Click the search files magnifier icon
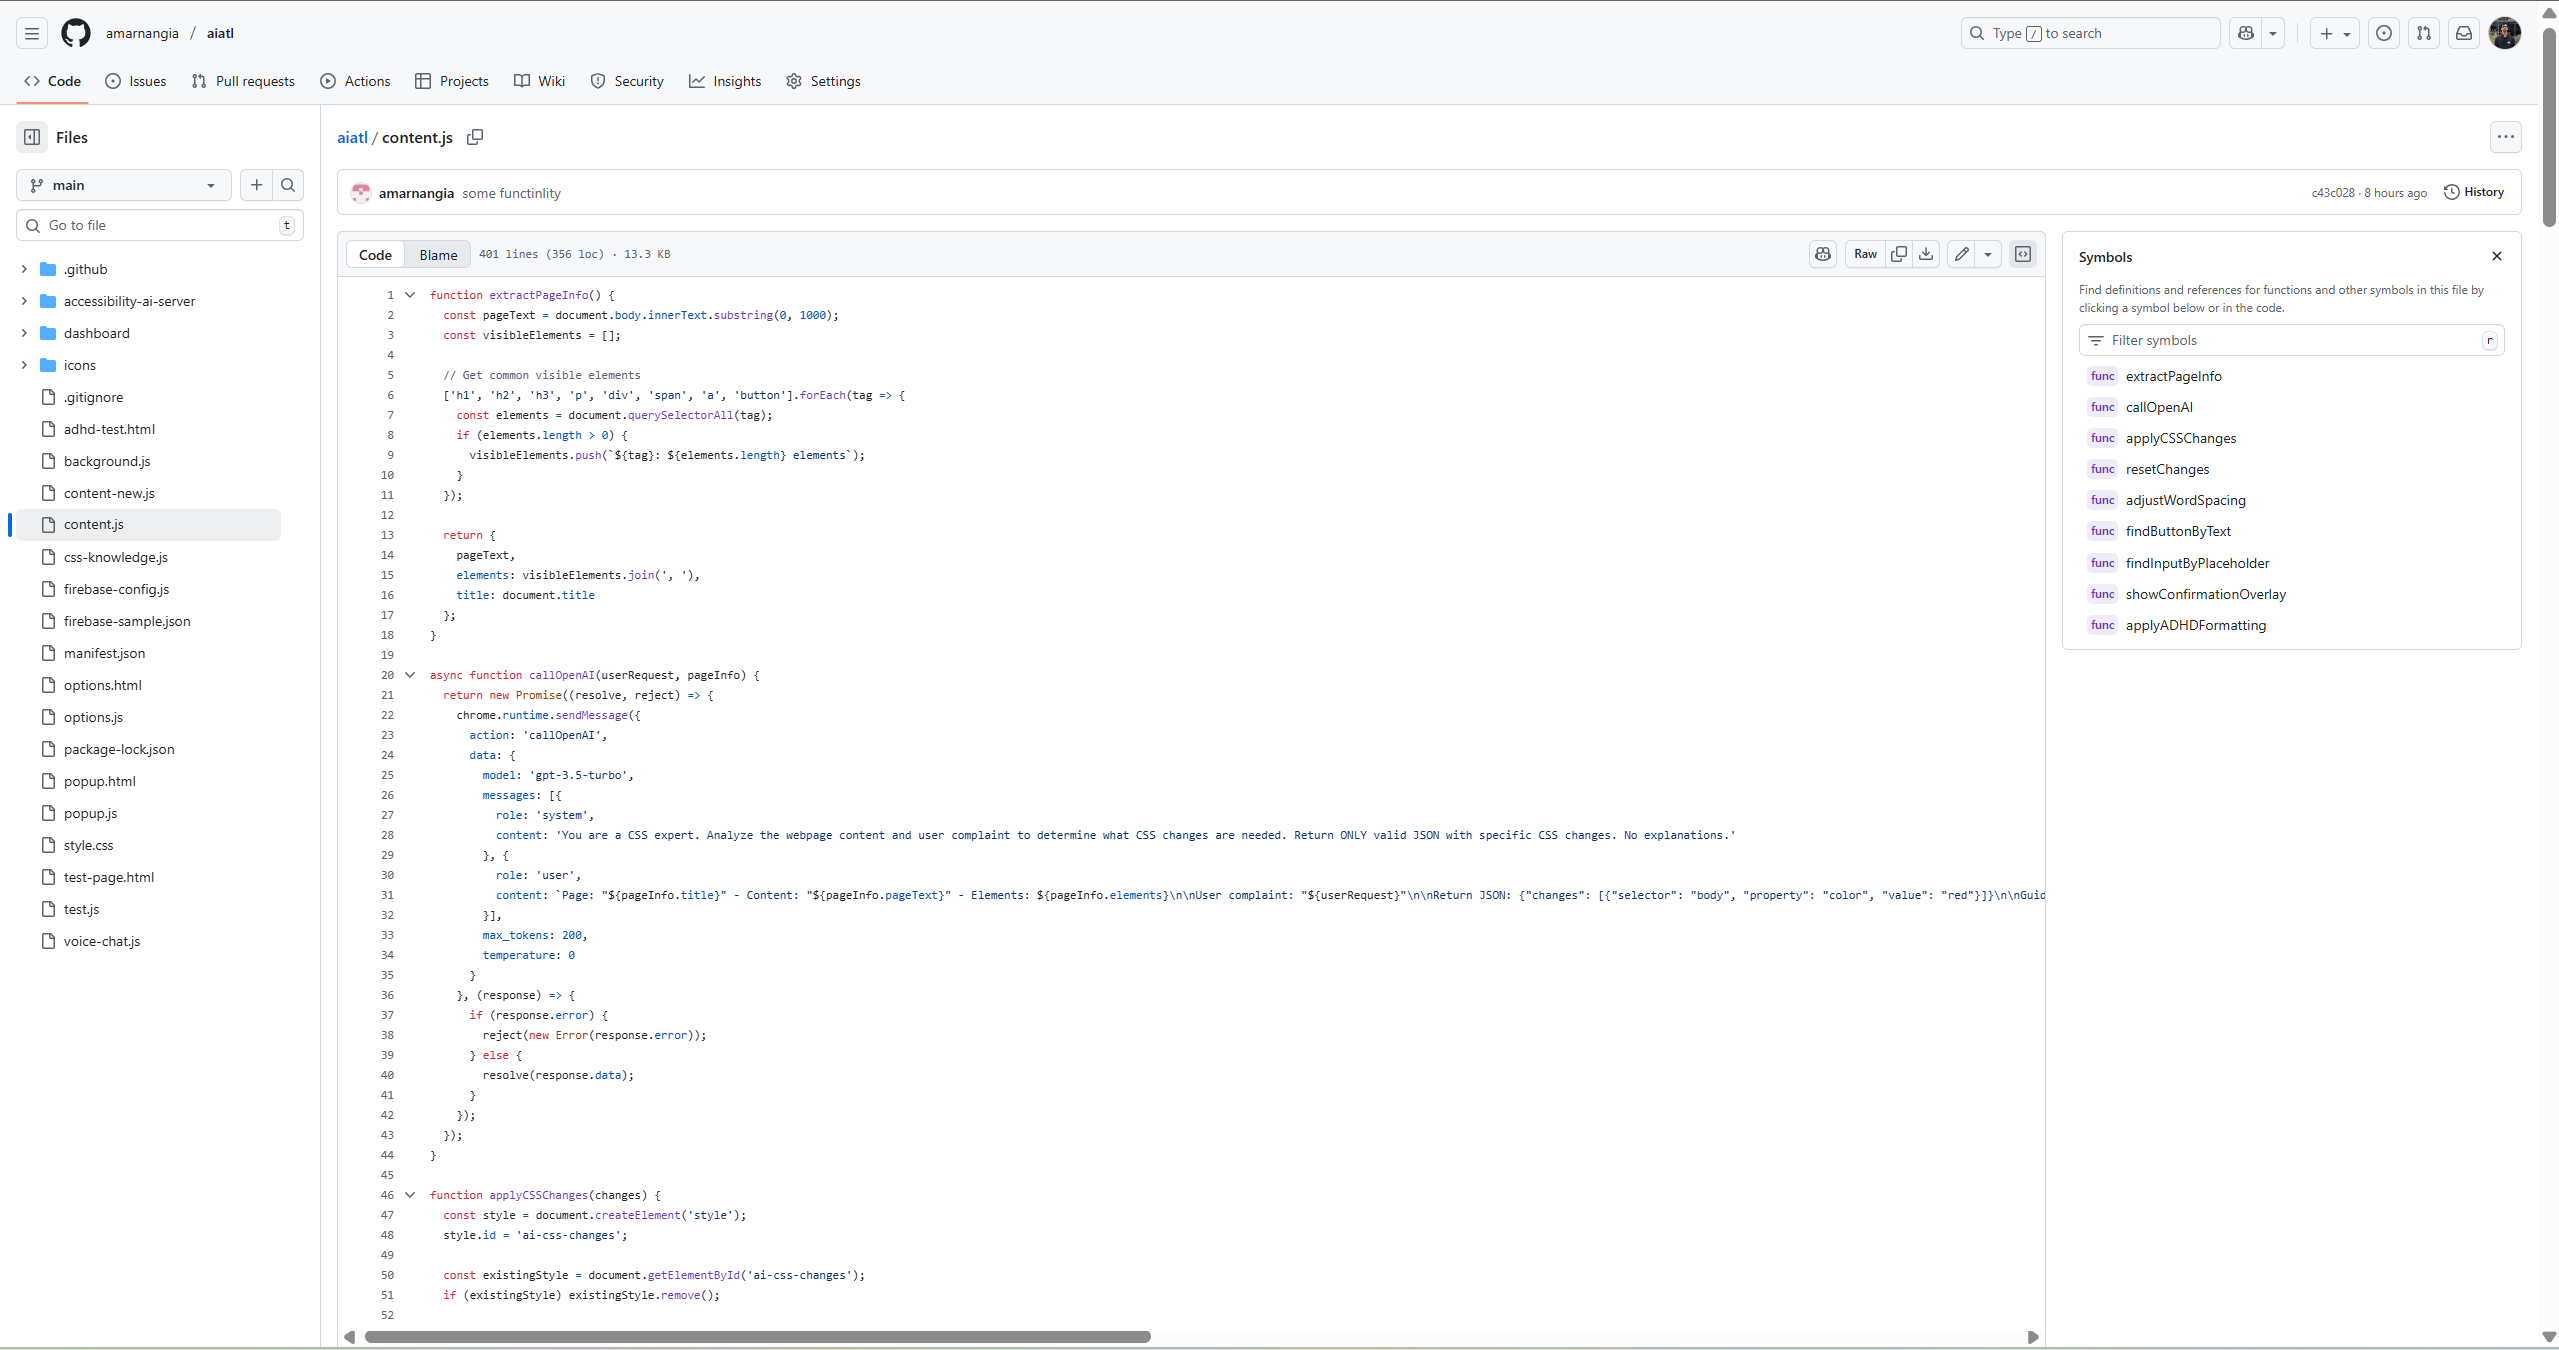 point(288,185)
